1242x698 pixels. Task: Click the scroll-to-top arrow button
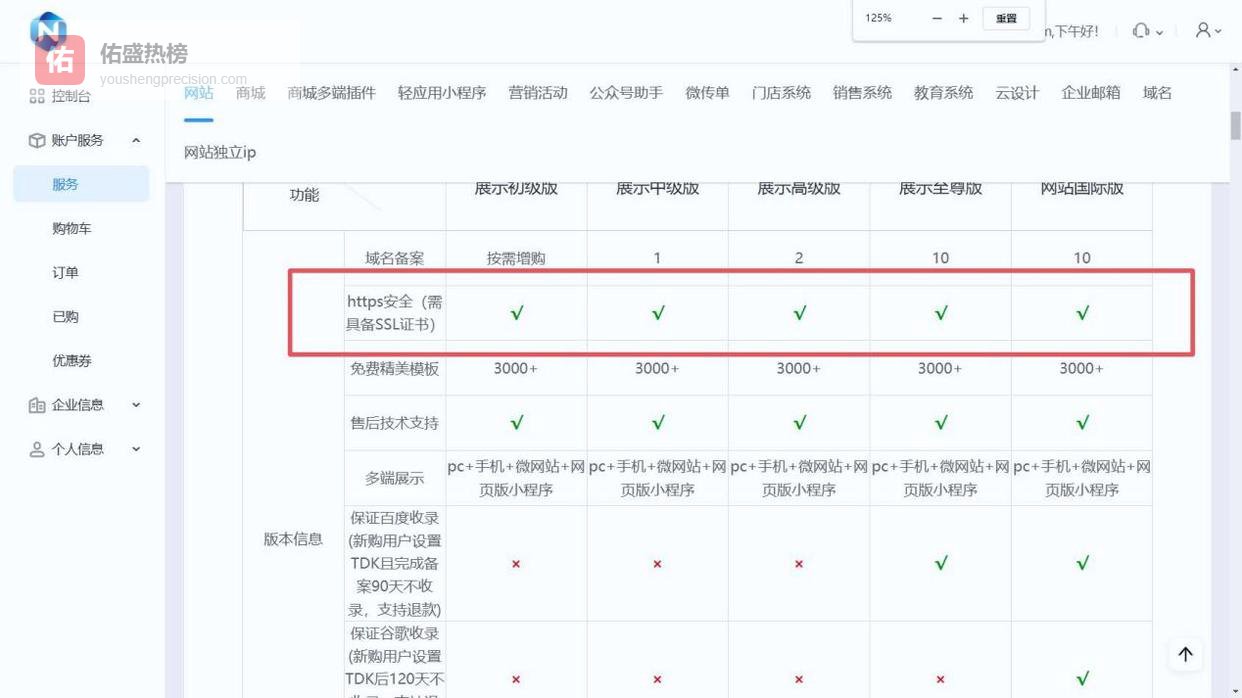pyautogui.click(x=1185, y=654)
